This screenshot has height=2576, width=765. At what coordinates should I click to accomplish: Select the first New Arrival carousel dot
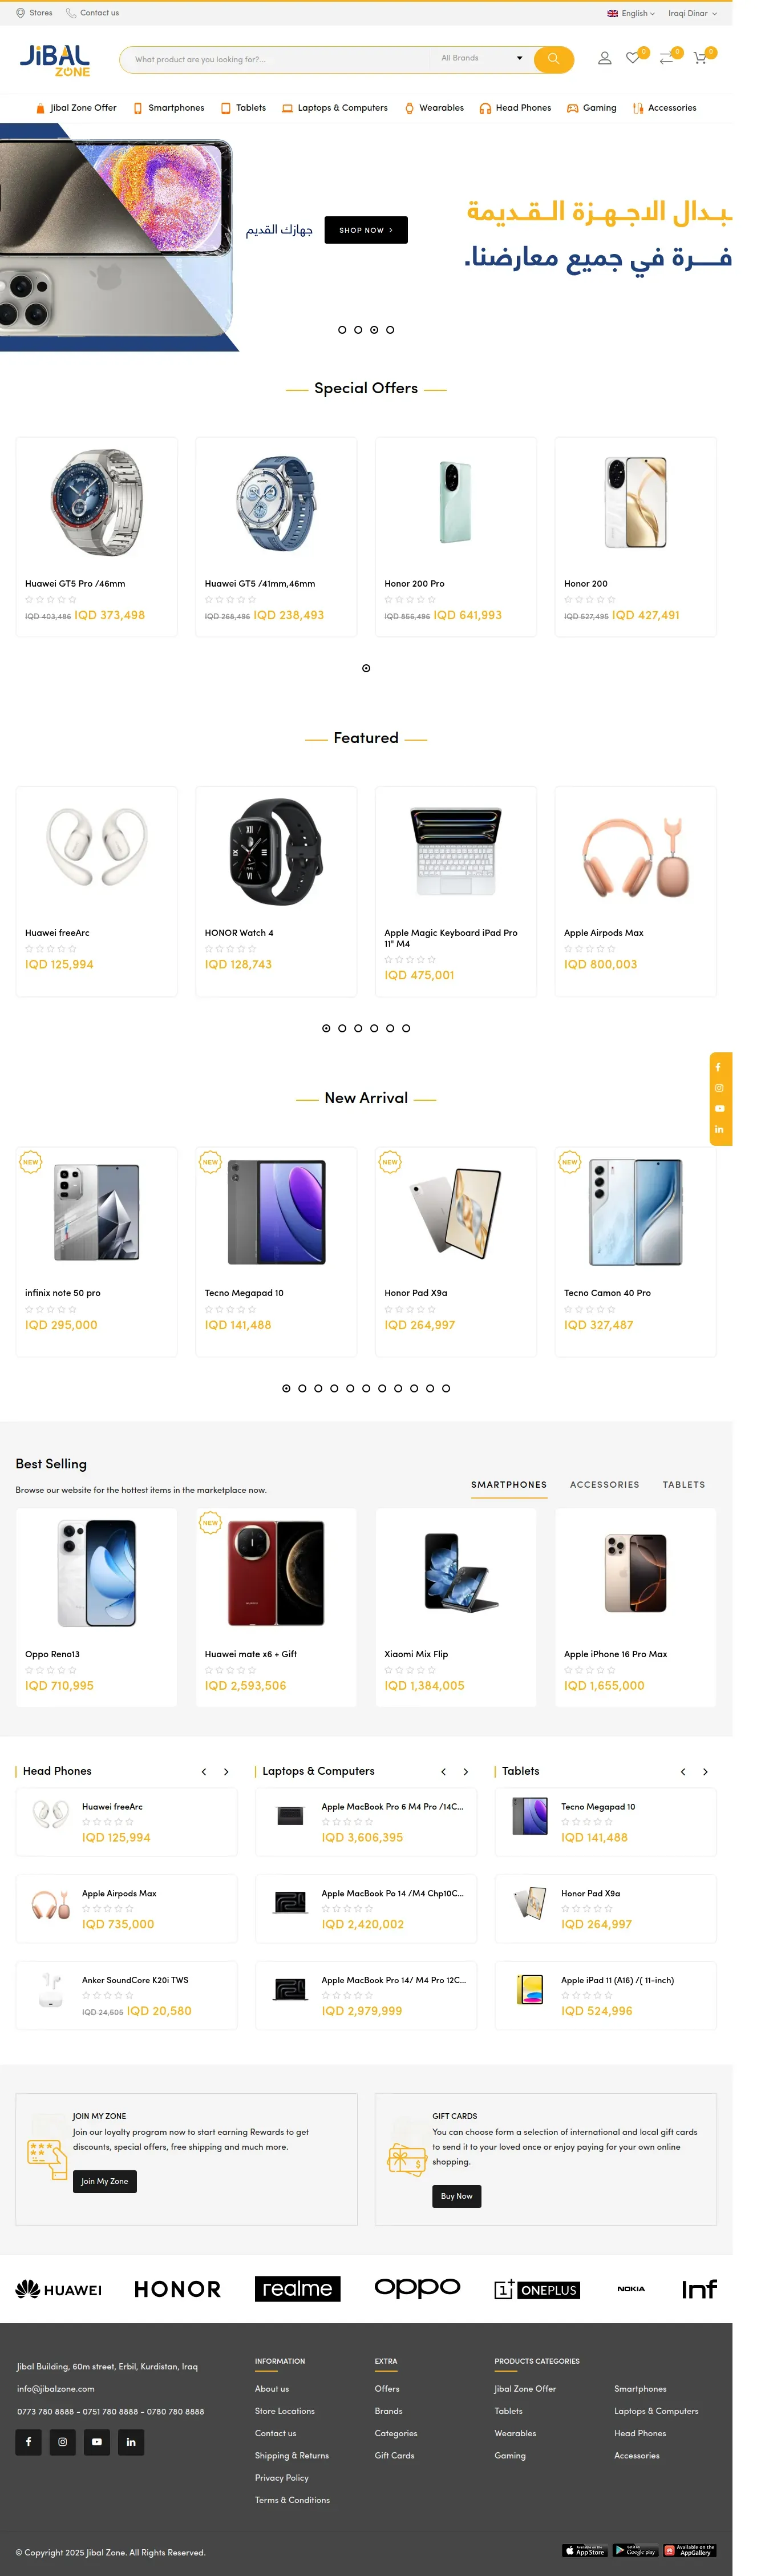point(286,1388)
